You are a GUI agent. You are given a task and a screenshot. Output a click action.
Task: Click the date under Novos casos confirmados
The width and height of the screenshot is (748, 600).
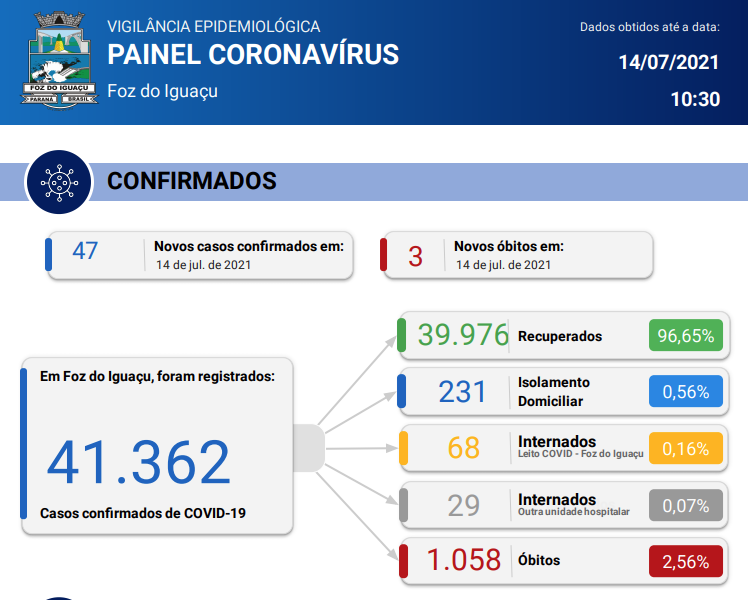[203, 265]
